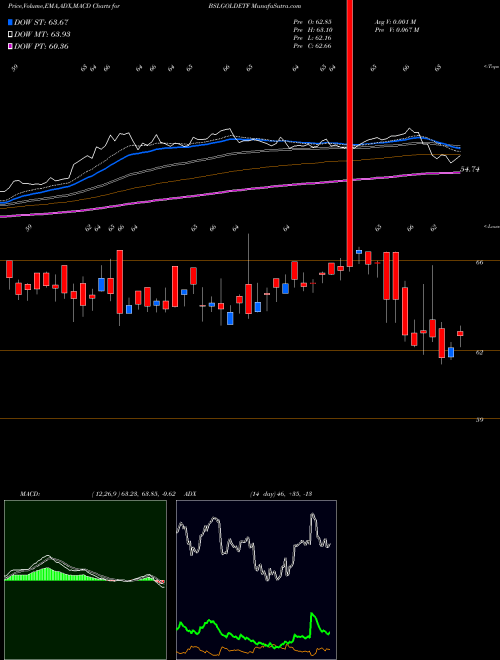Select the DOW ST: 63.67 label
500x660 pixels.
tap(41, 22)
